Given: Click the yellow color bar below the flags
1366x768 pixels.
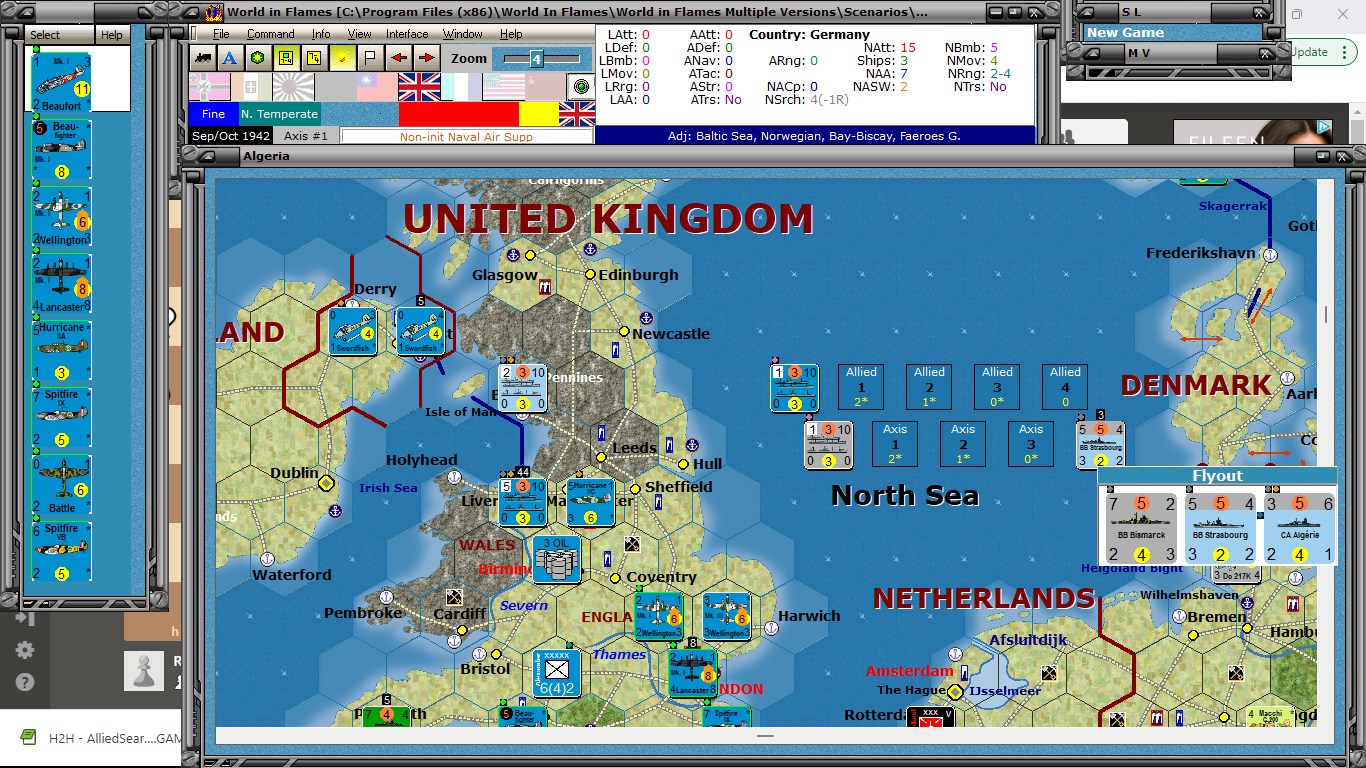Looking at the screenshot, I should tap(538, 114).
